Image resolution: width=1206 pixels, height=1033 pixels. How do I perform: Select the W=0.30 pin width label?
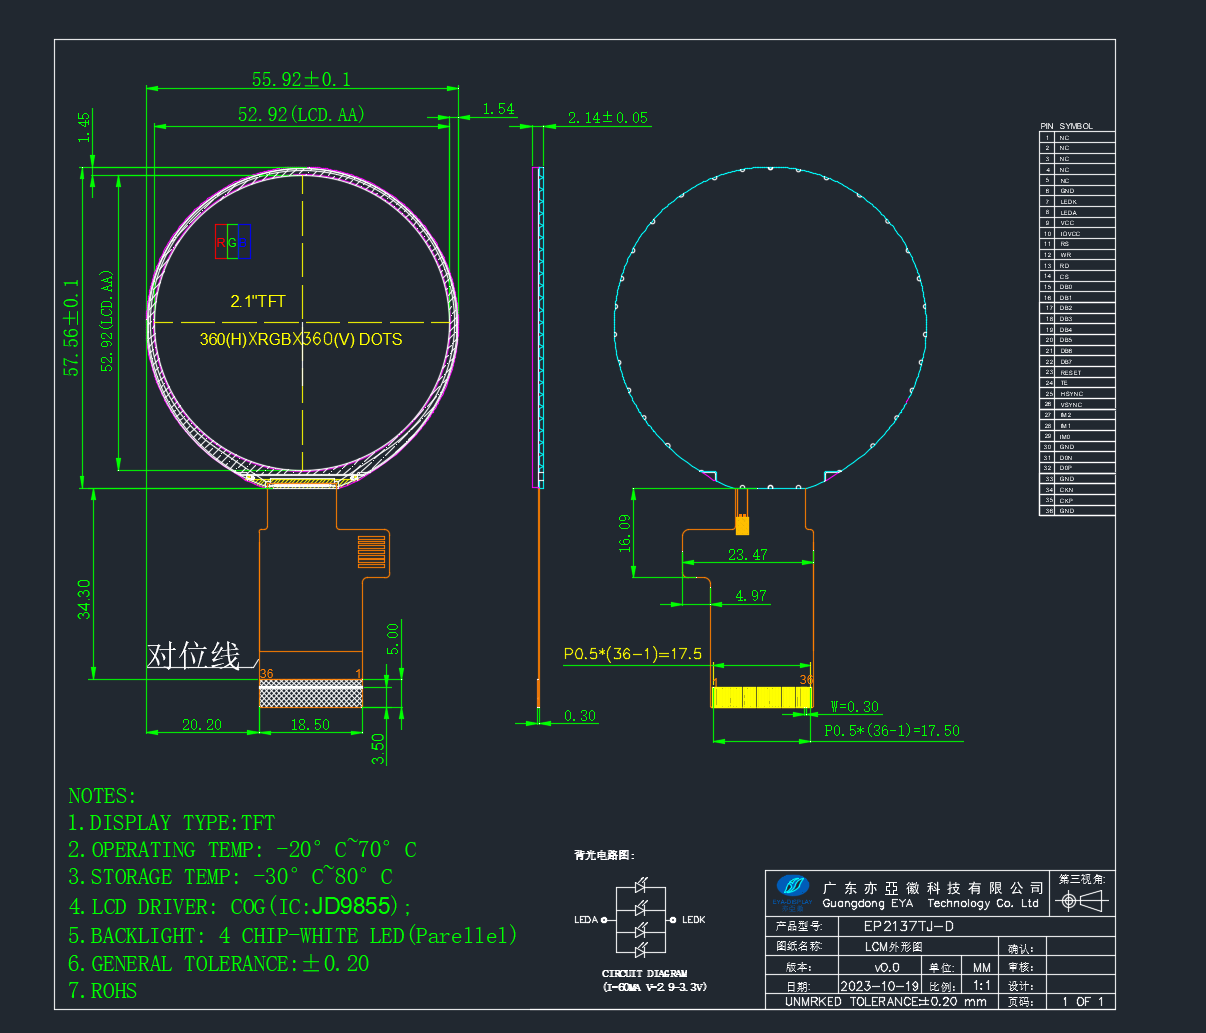[x=855, y=707]
